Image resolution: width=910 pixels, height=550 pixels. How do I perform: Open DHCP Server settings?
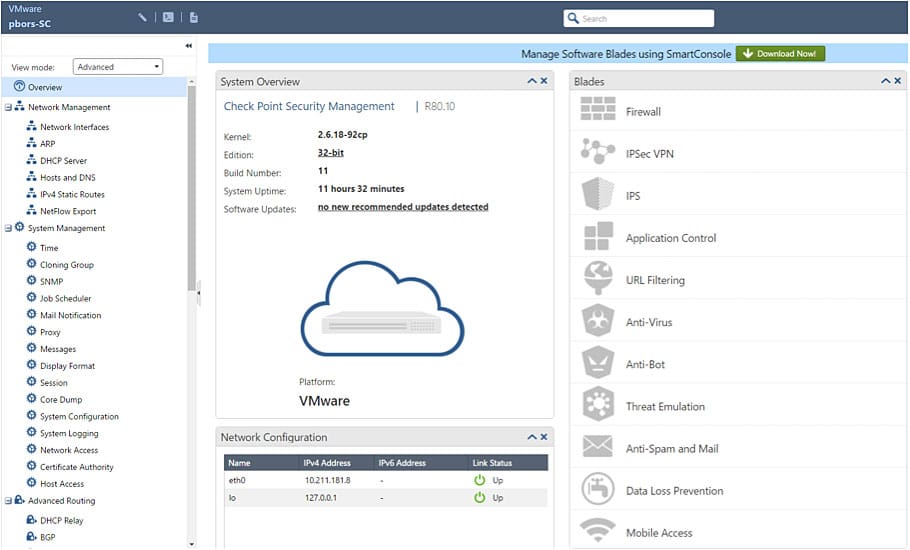click(x=63, y=161)
